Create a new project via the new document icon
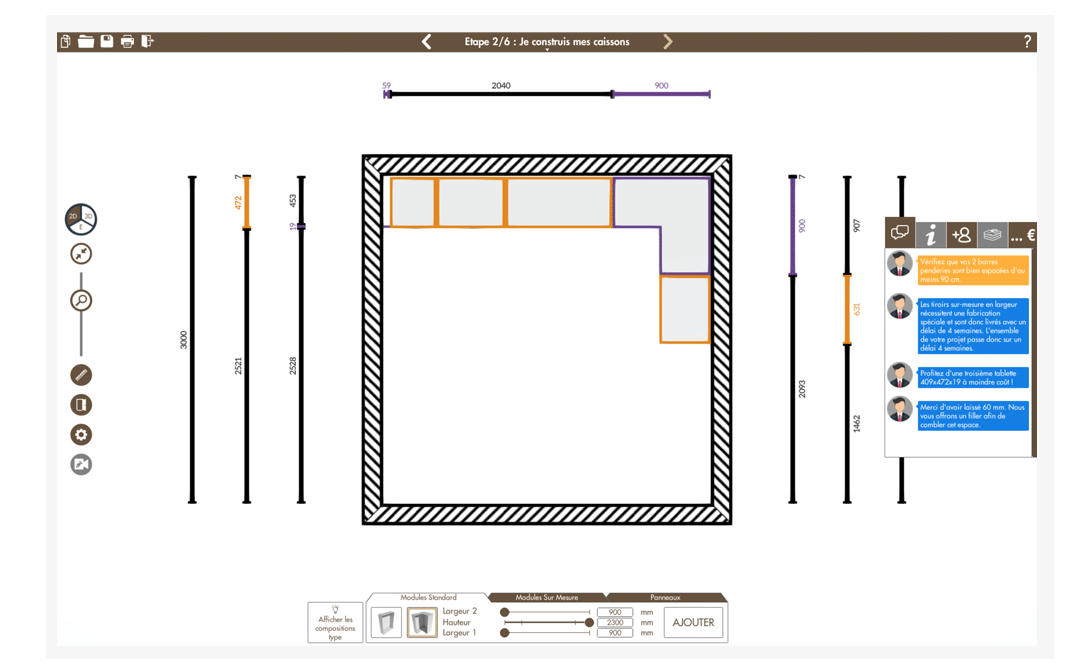The image size is (1080, 664). [63, 41]
